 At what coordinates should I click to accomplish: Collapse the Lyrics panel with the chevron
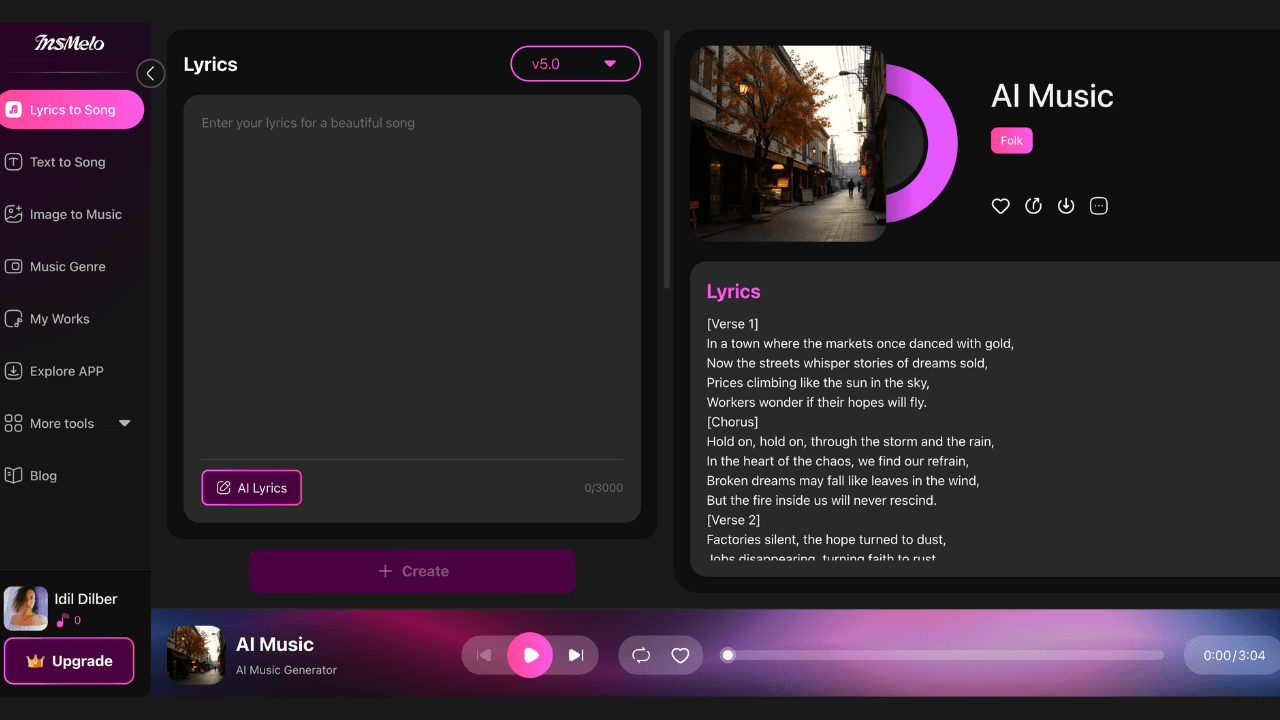[x=150, y=73]
